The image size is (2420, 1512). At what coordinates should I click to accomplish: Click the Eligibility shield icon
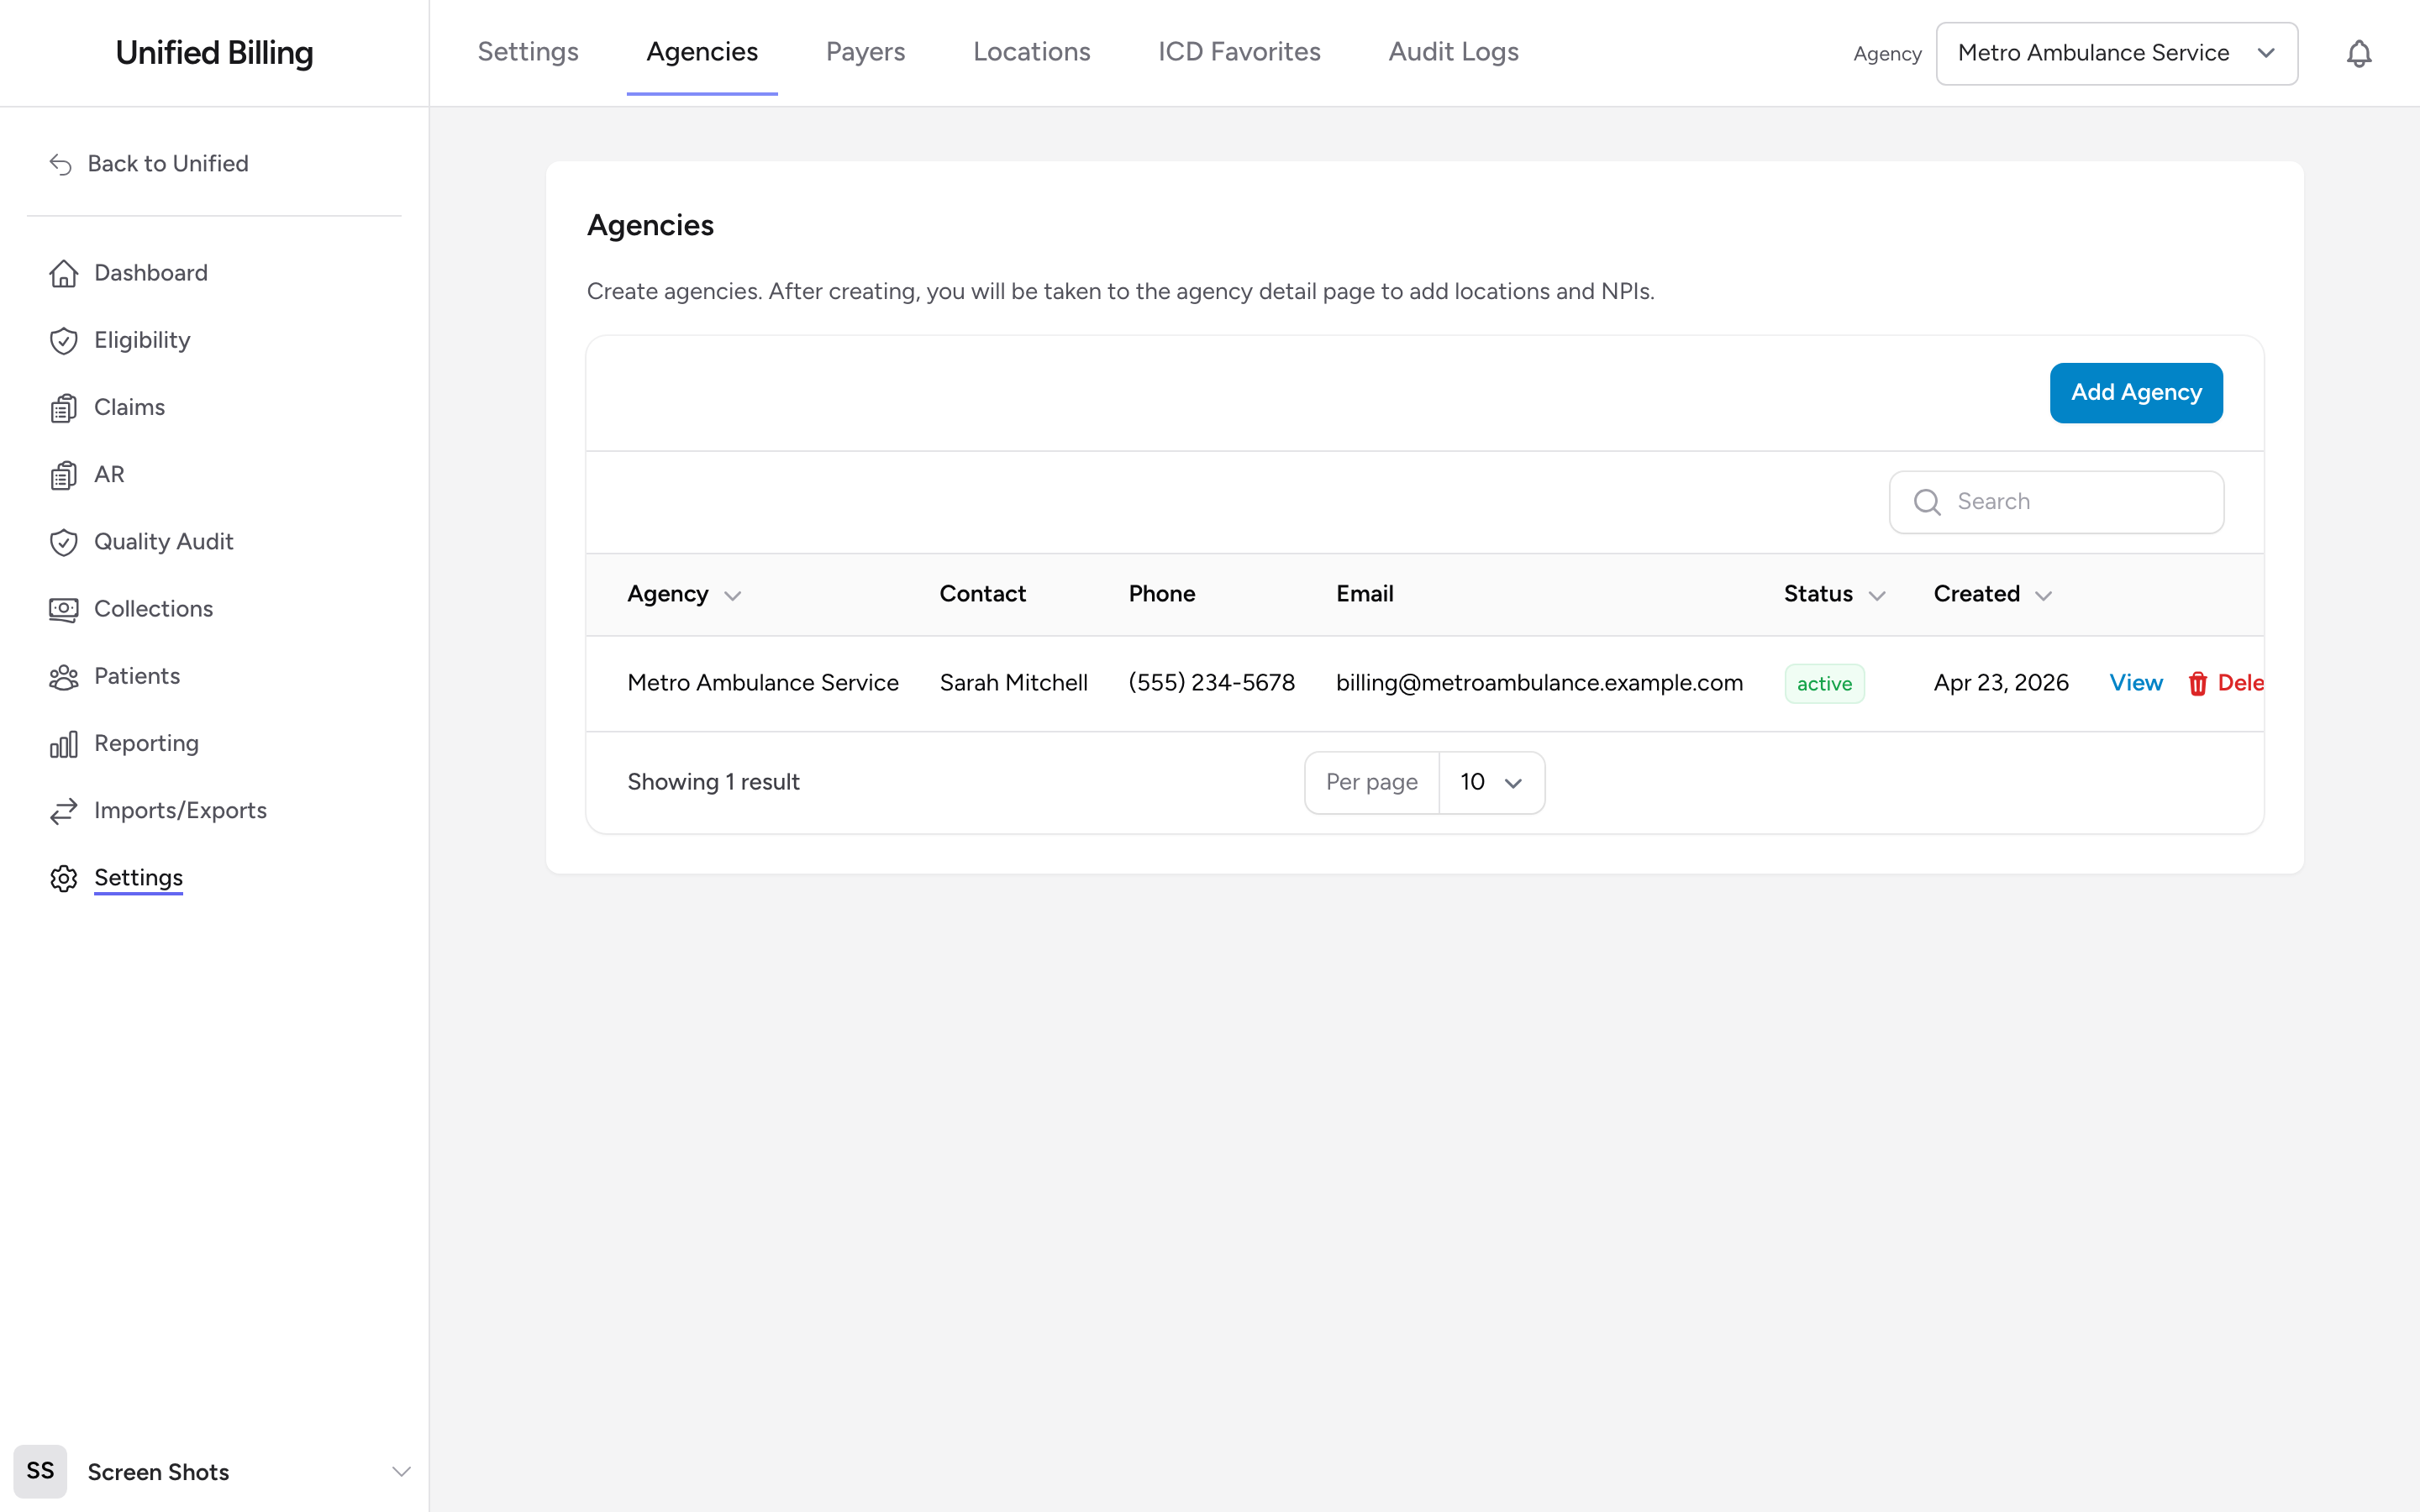tap(63, 340)
